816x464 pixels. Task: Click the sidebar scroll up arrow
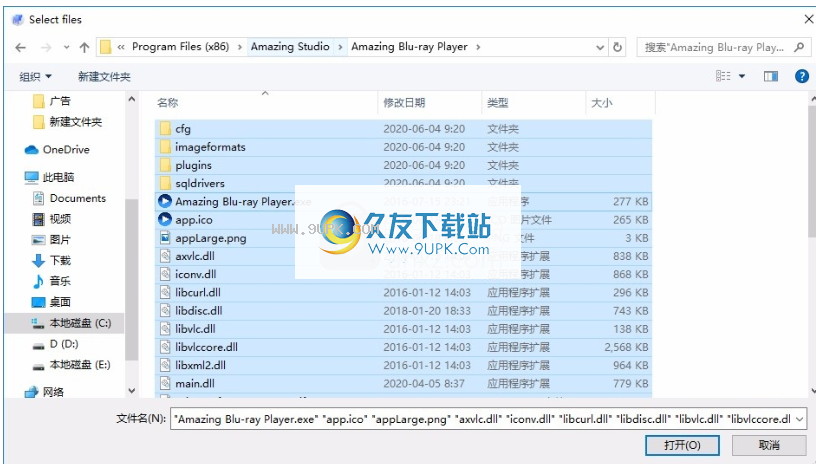coord(132,99)
